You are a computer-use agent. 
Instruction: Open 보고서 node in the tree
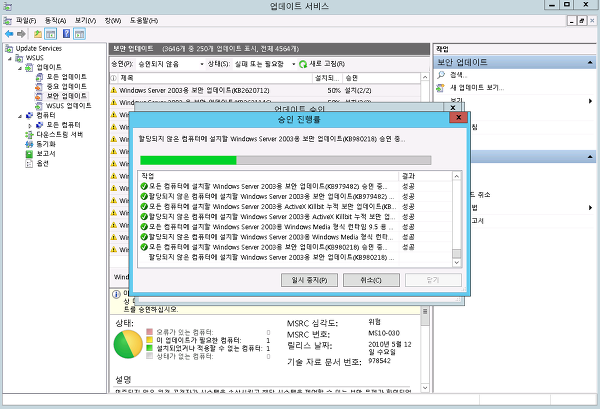tap(46, 153)
